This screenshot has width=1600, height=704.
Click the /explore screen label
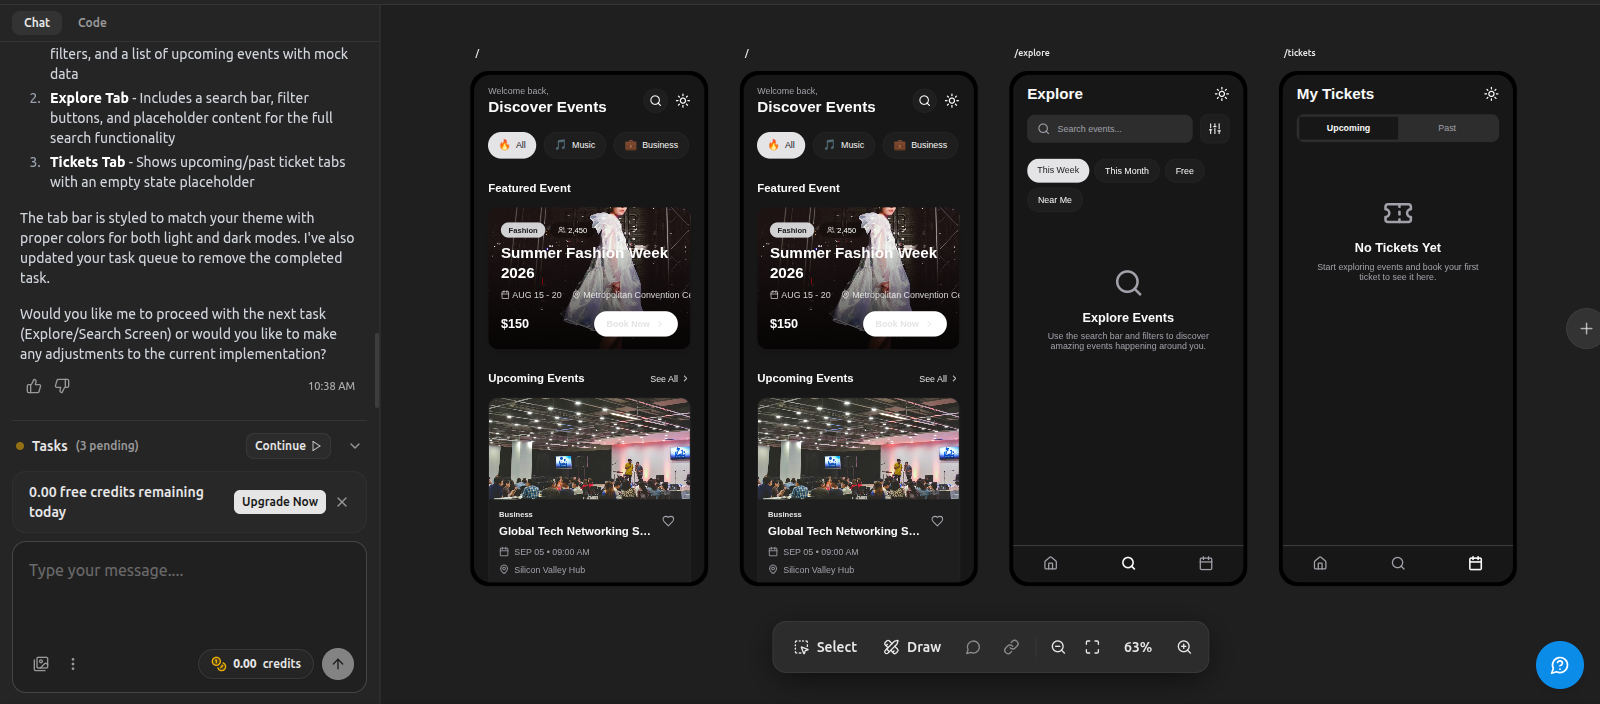pyautogui.click(x=1032, y=53)
